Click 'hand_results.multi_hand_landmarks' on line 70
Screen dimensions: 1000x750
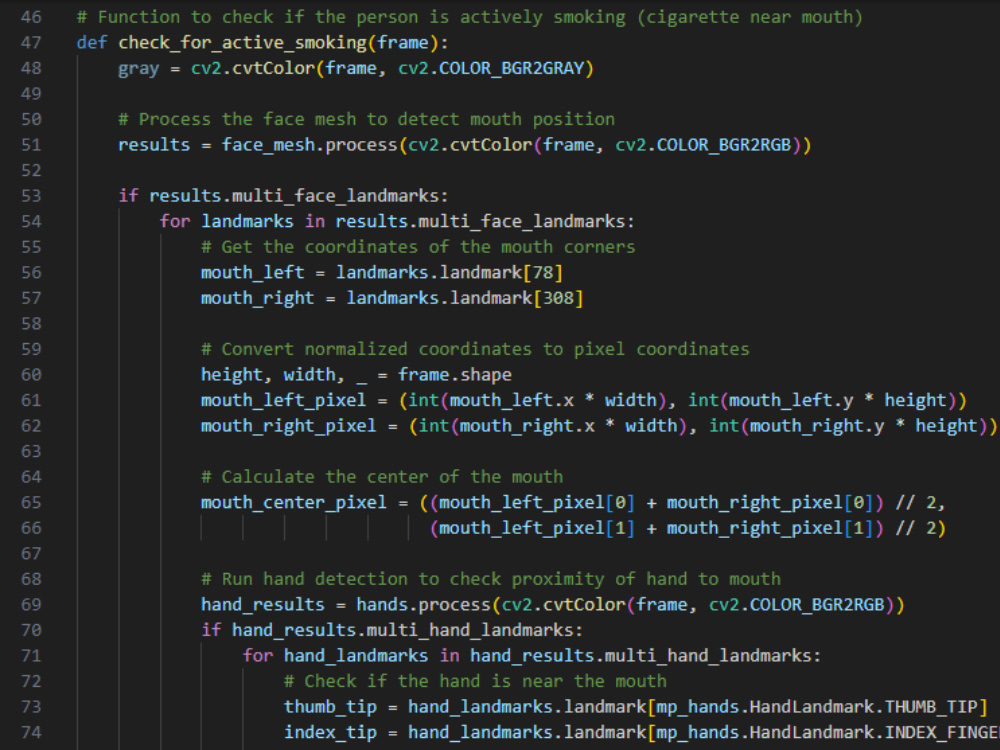[x=403, y=630]
